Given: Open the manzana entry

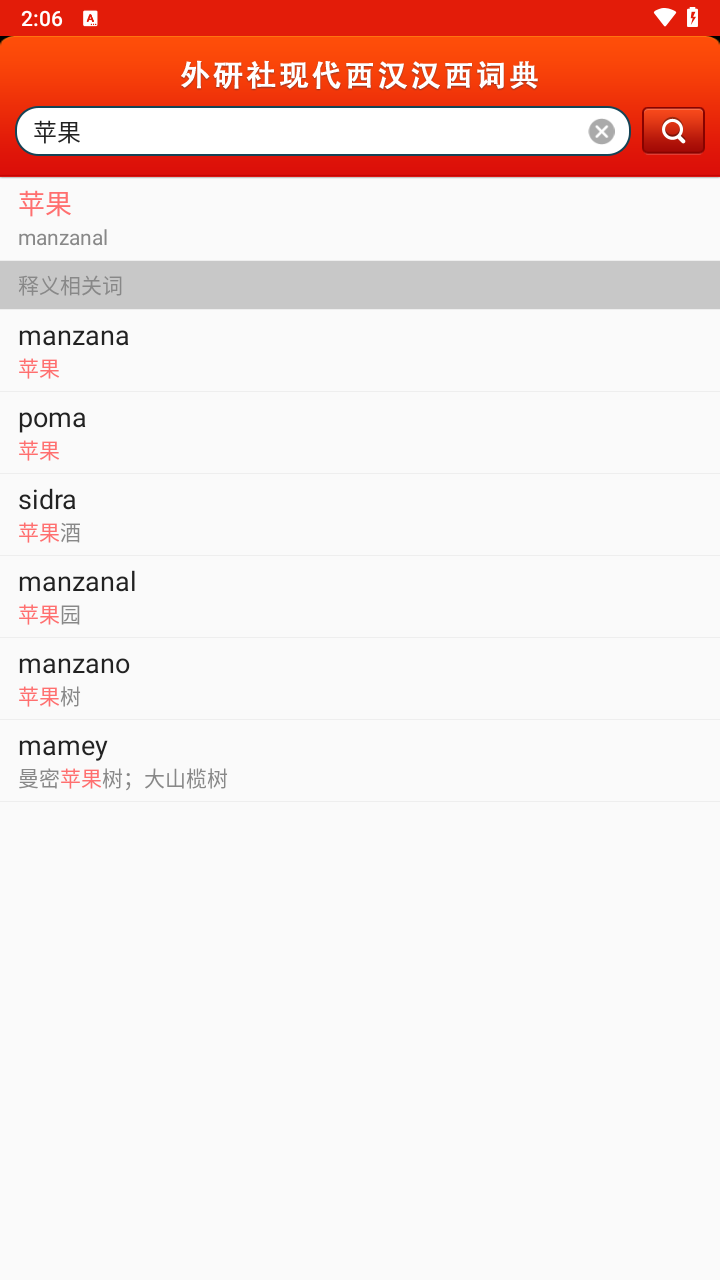Looking at the screenshot, I should click(x=360, y=350).
